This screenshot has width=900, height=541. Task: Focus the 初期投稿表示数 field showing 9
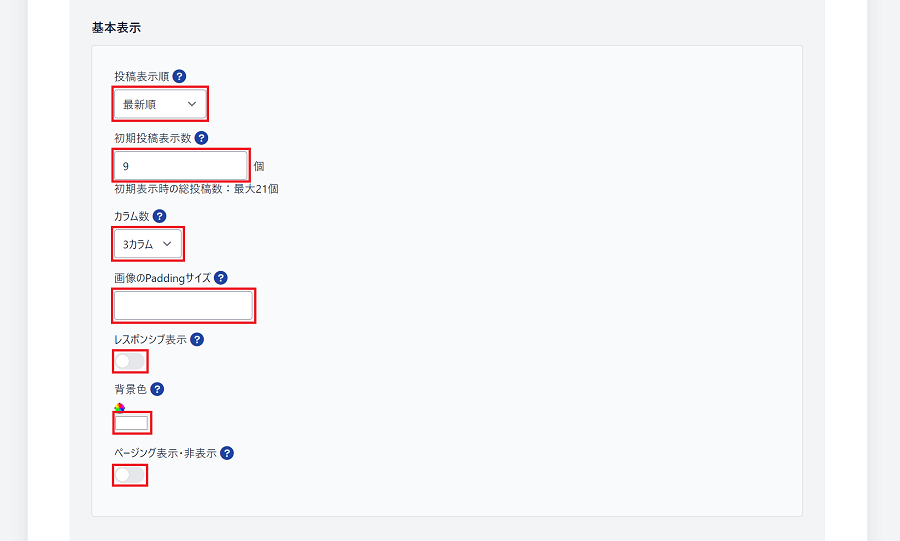181,166
